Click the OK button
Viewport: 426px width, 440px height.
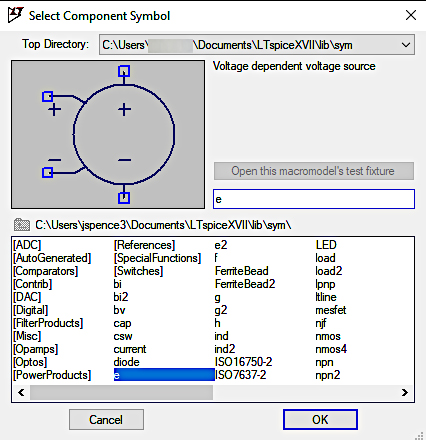320,420
